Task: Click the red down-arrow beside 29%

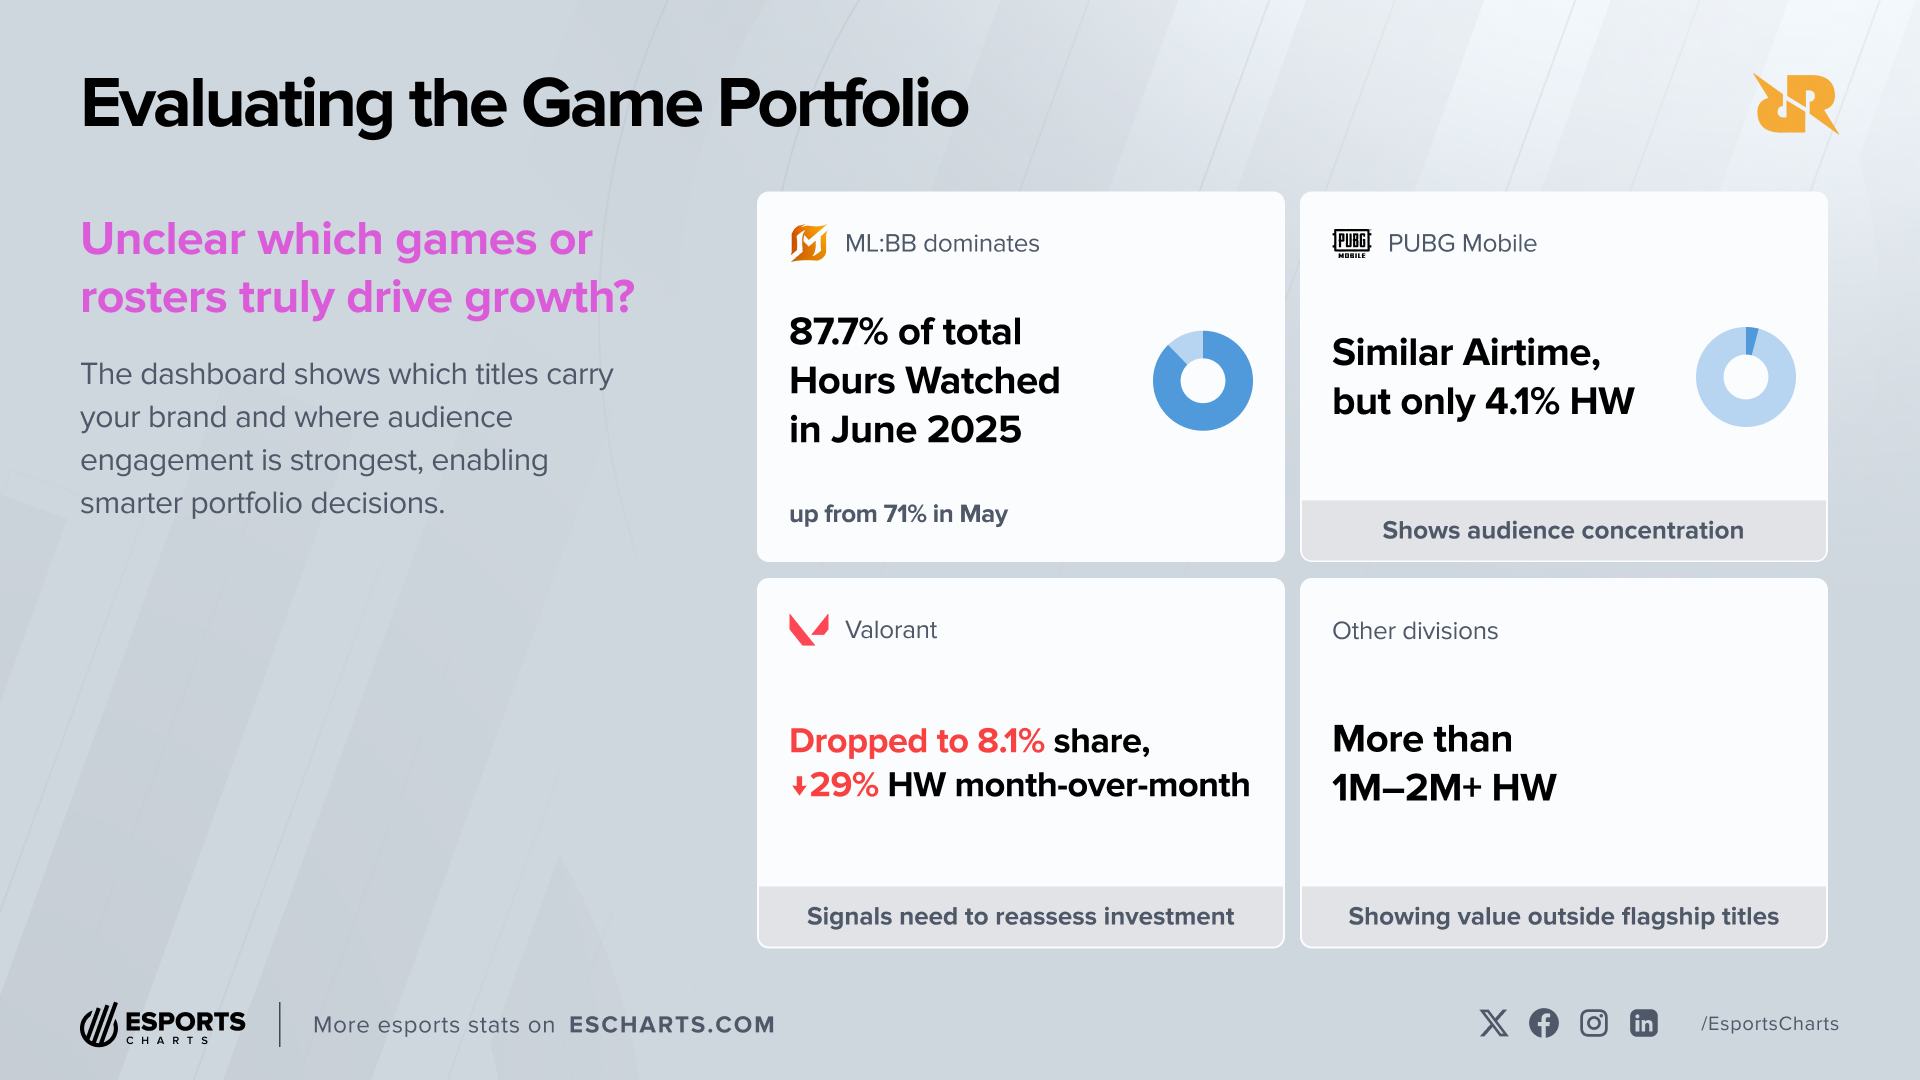Action: [x=799, y=787]
